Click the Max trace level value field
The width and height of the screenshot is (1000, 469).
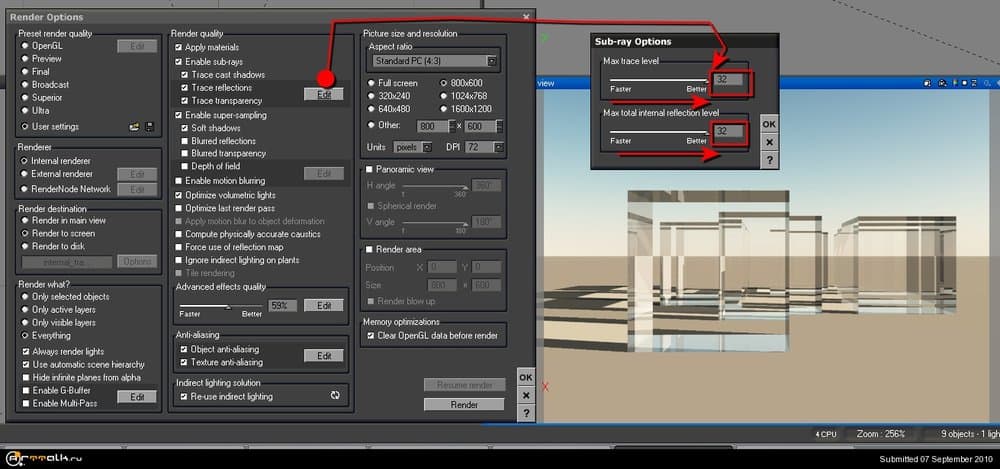(731, 80)
